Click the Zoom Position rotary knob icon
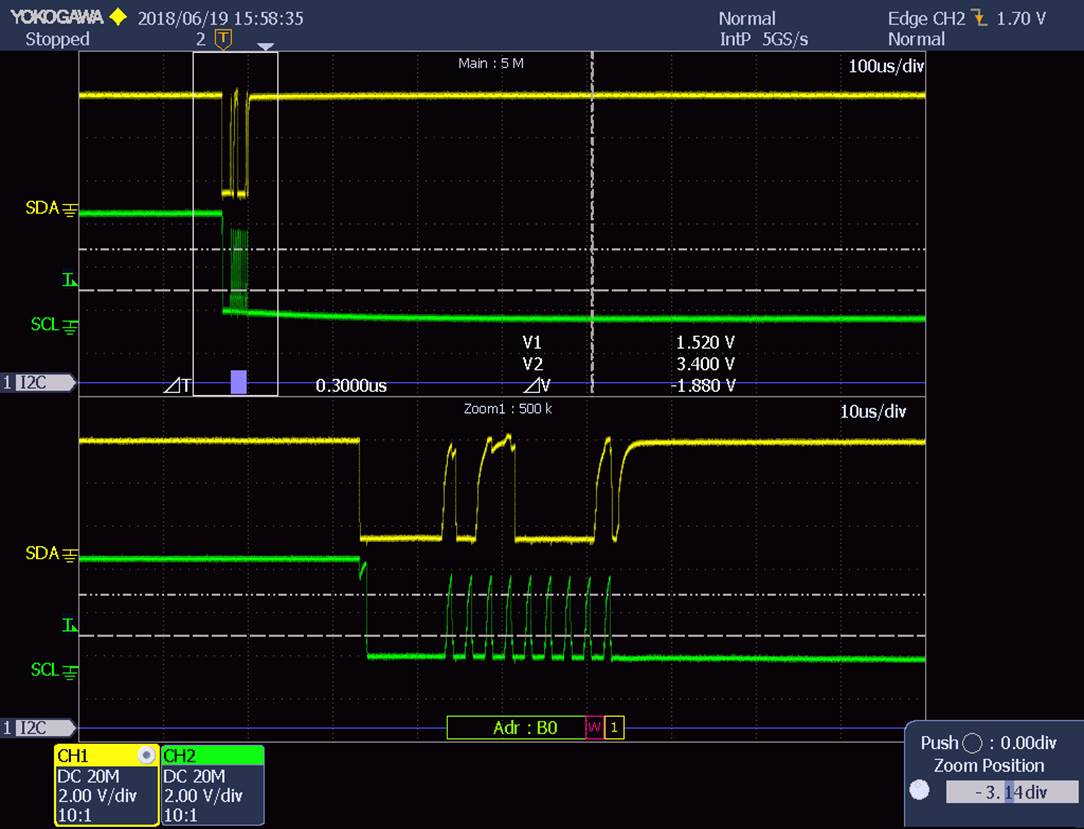 coord(919,790)
